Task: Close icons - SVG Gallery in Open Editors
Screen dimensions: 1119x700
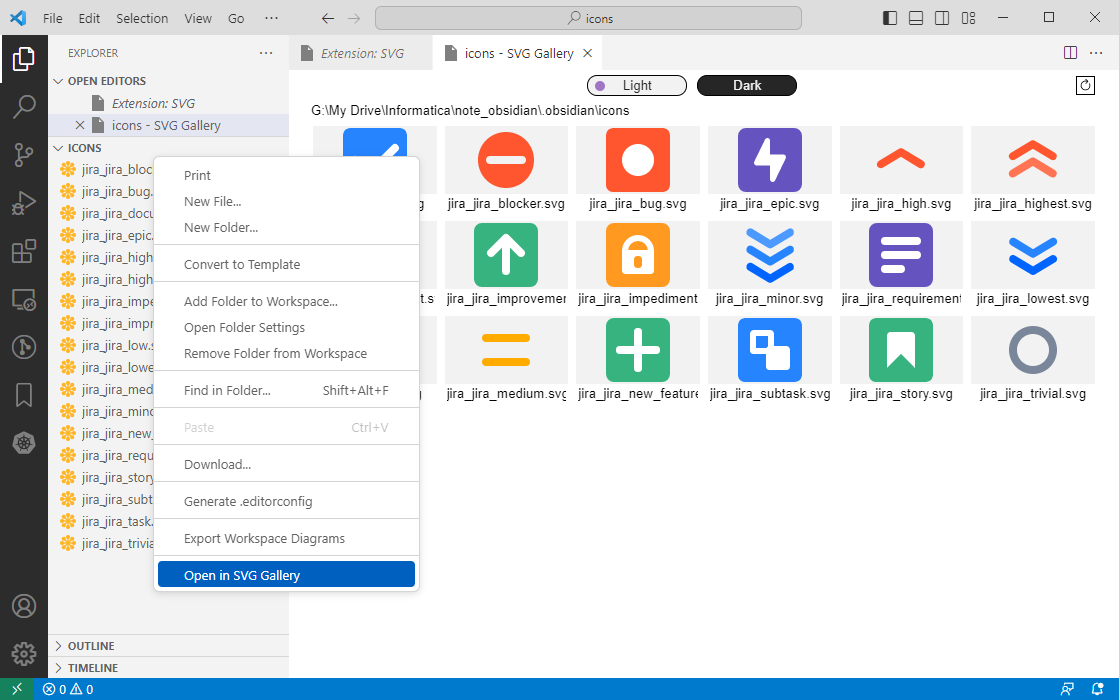Action: (x=80, y=126)
